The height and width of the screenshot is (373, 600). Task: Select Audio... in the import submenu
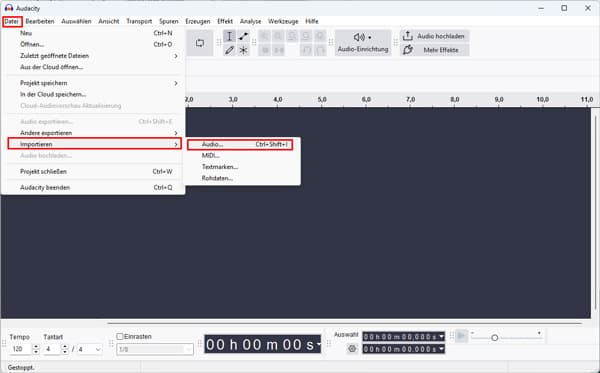tap(240, 144)
